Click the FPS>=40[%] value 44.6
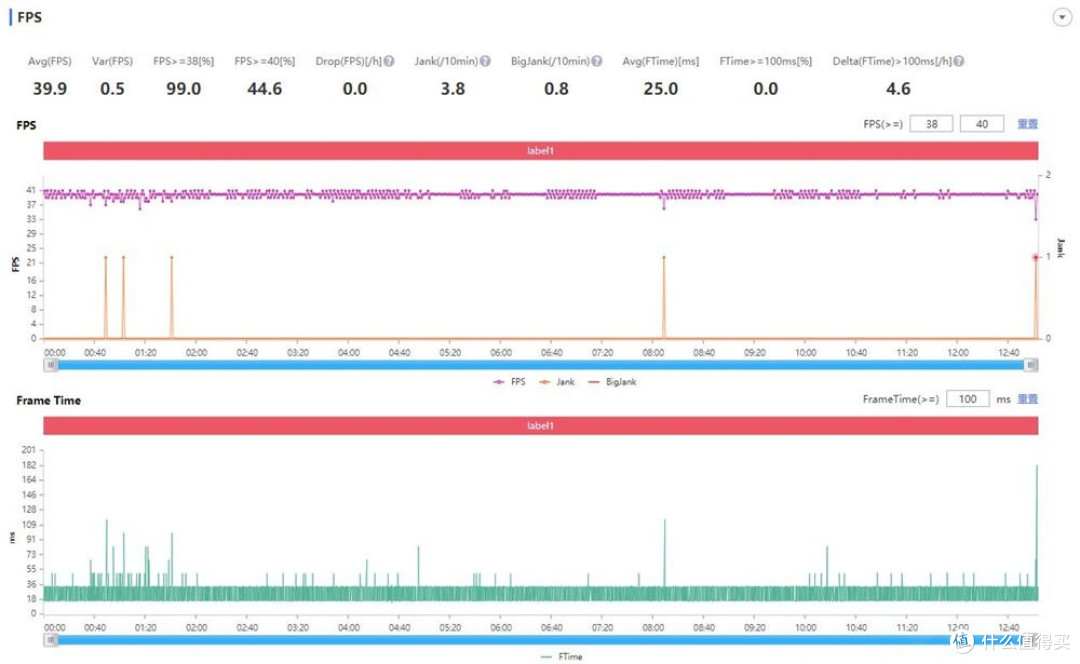The width and height of the screenshot is (1080, 664). coord(264,89)
